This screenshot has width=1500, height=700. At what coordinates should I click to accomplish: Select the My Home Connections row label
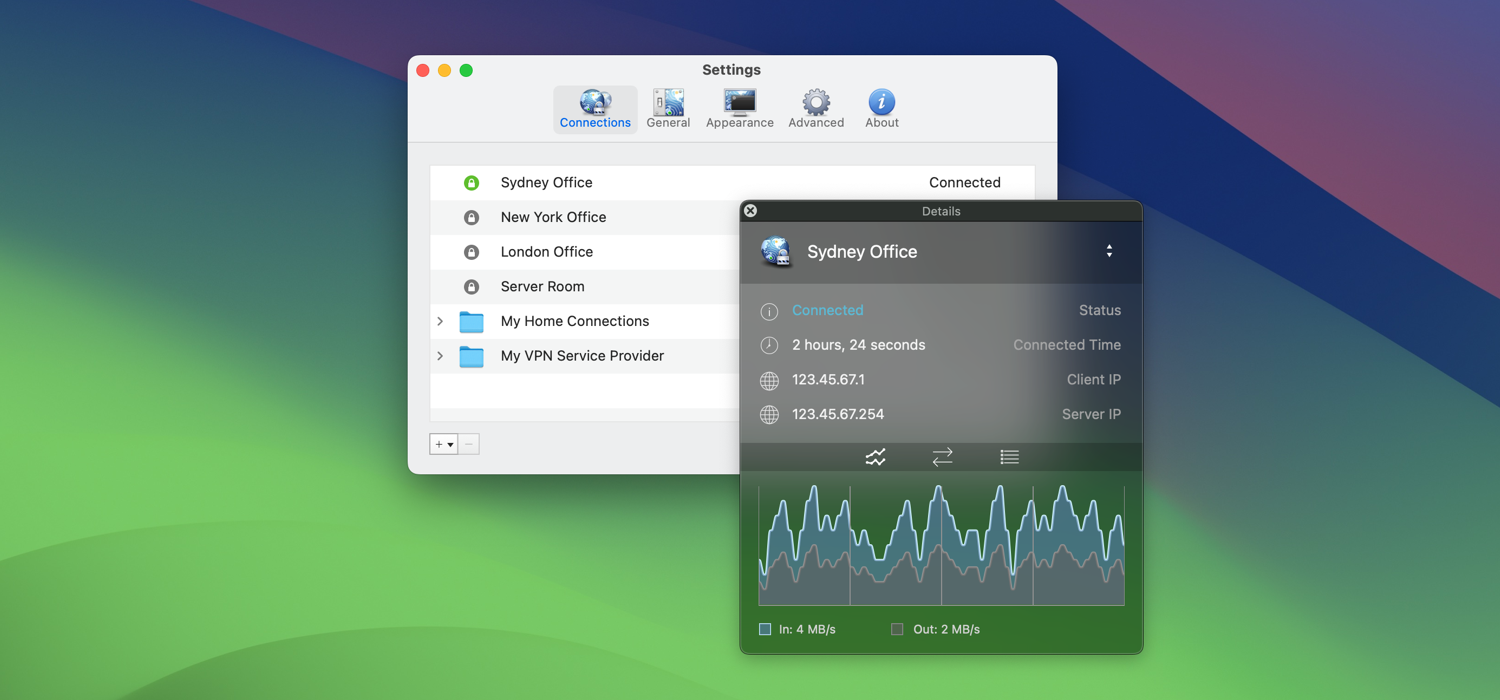coord(575,321)
